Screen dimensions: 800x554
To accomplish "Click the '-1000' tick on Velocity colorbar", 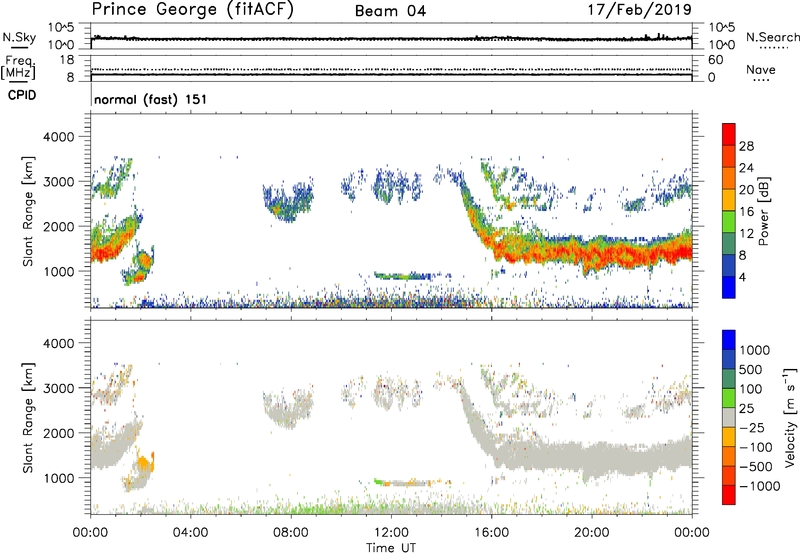I will [x=759, y=486].
